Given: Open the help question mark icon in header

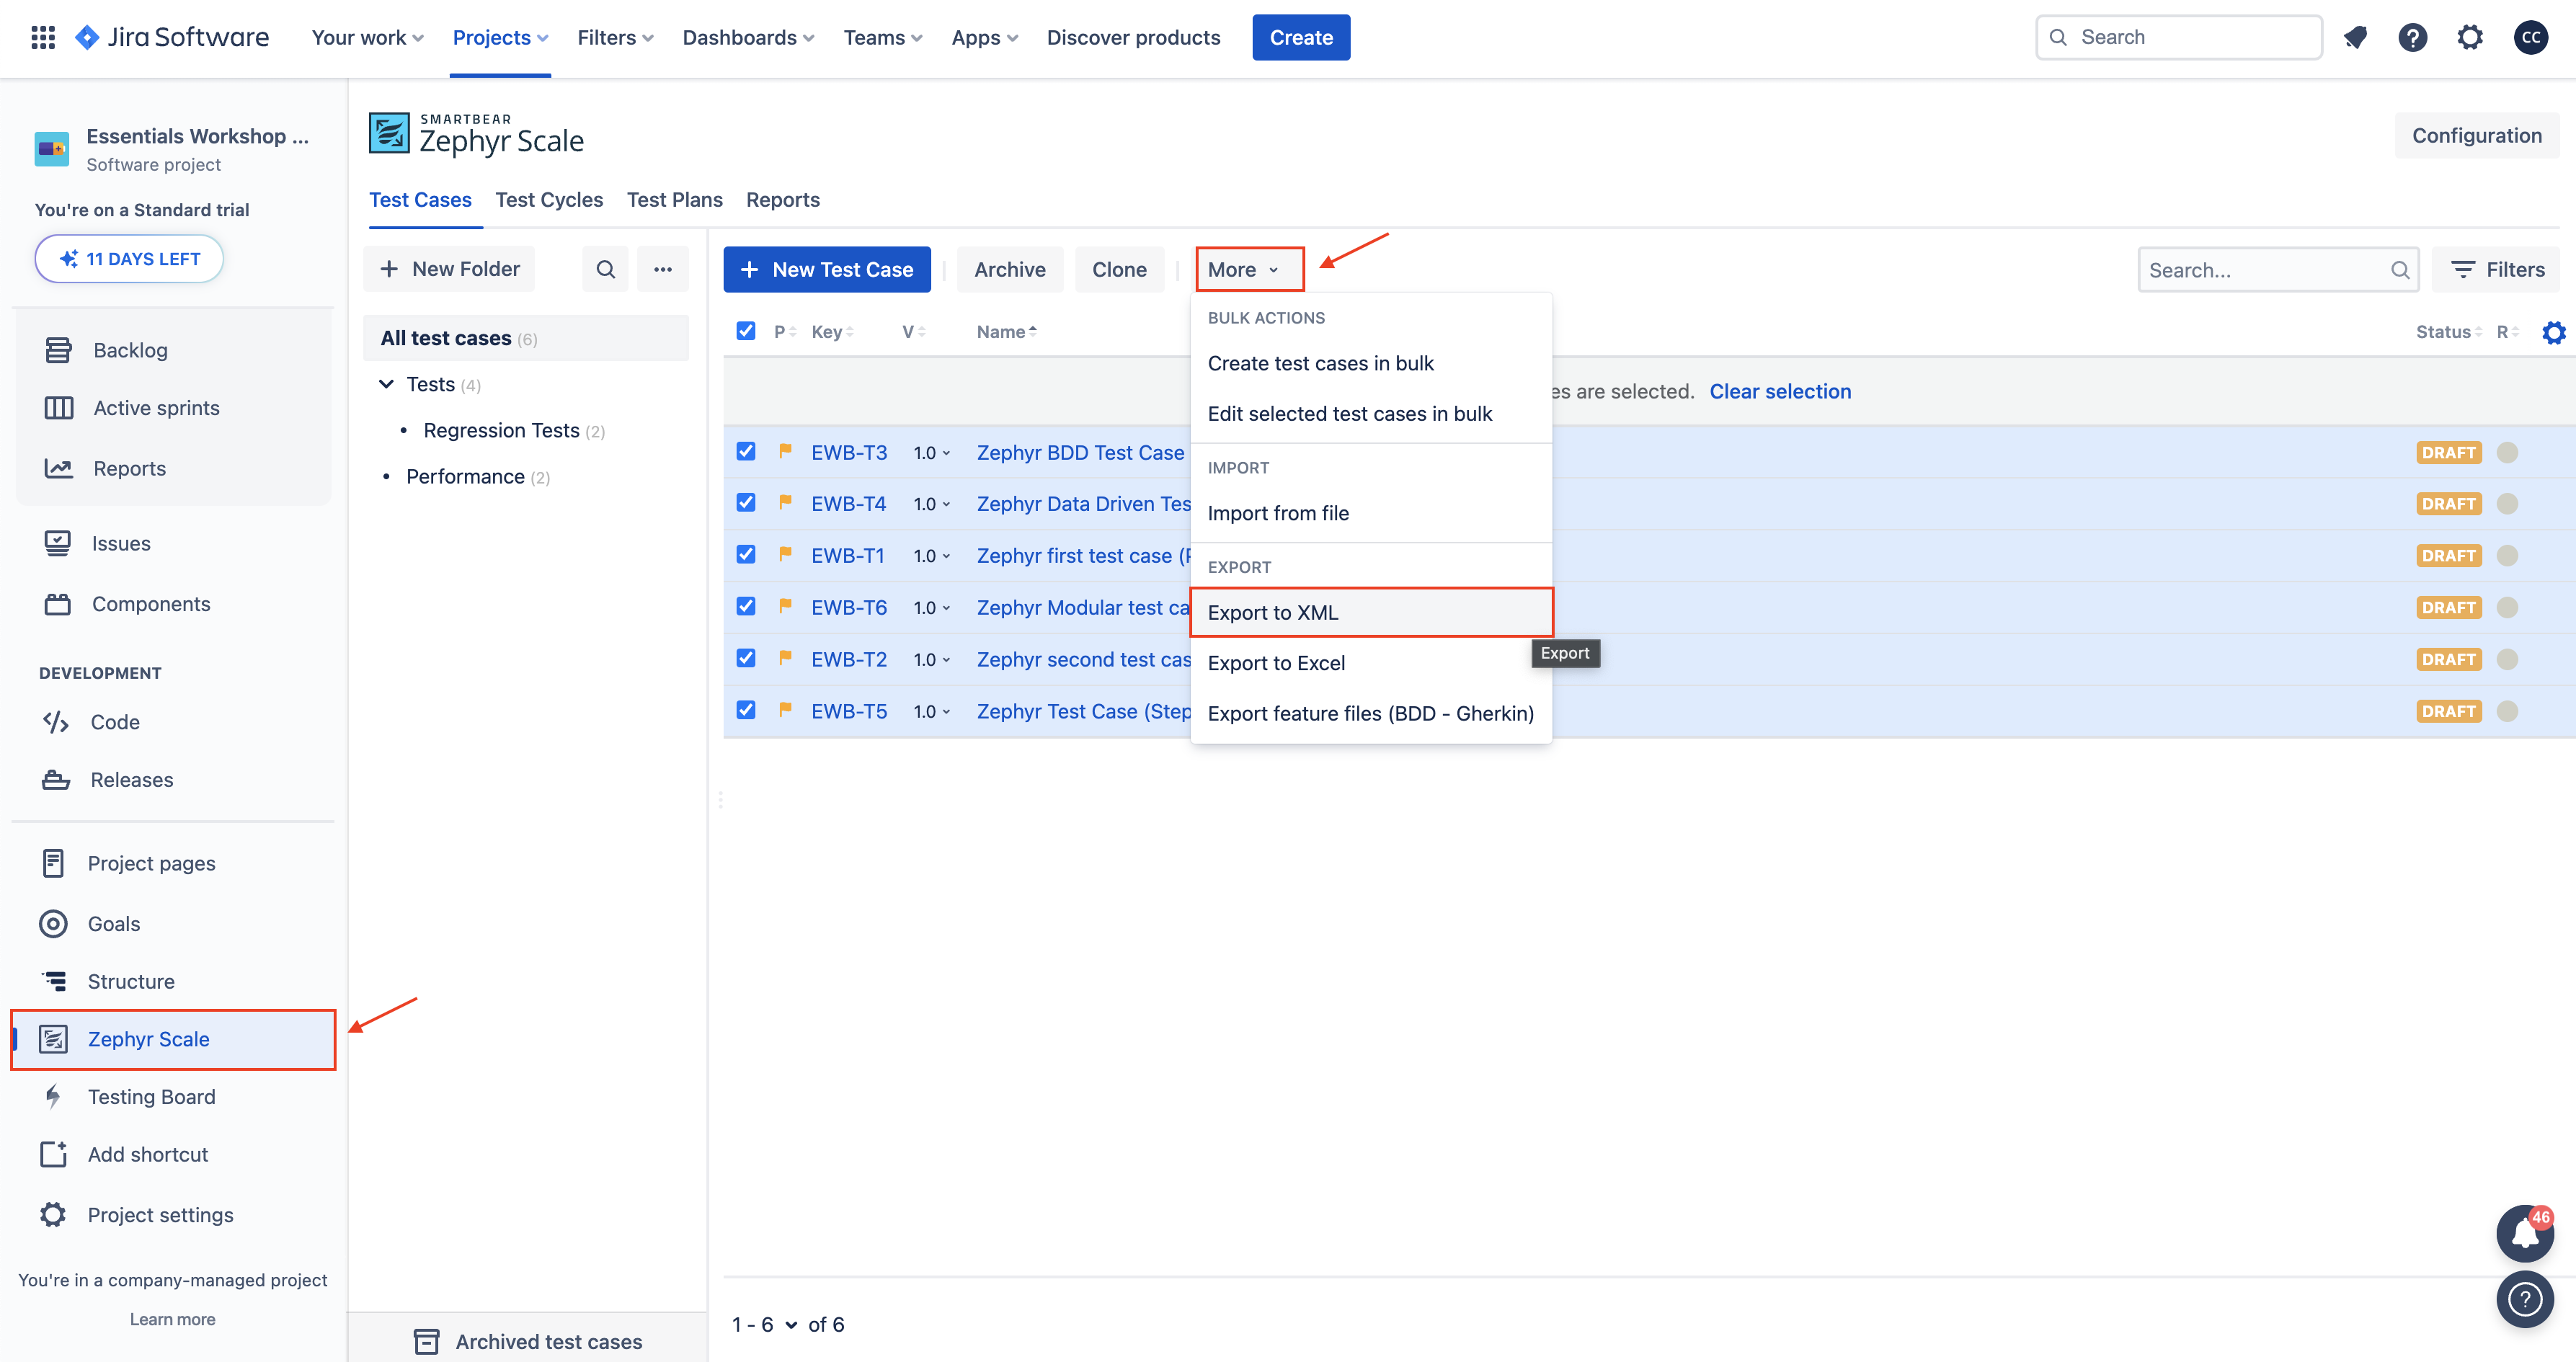Looking at the screenshot, I should [2412, 37].
